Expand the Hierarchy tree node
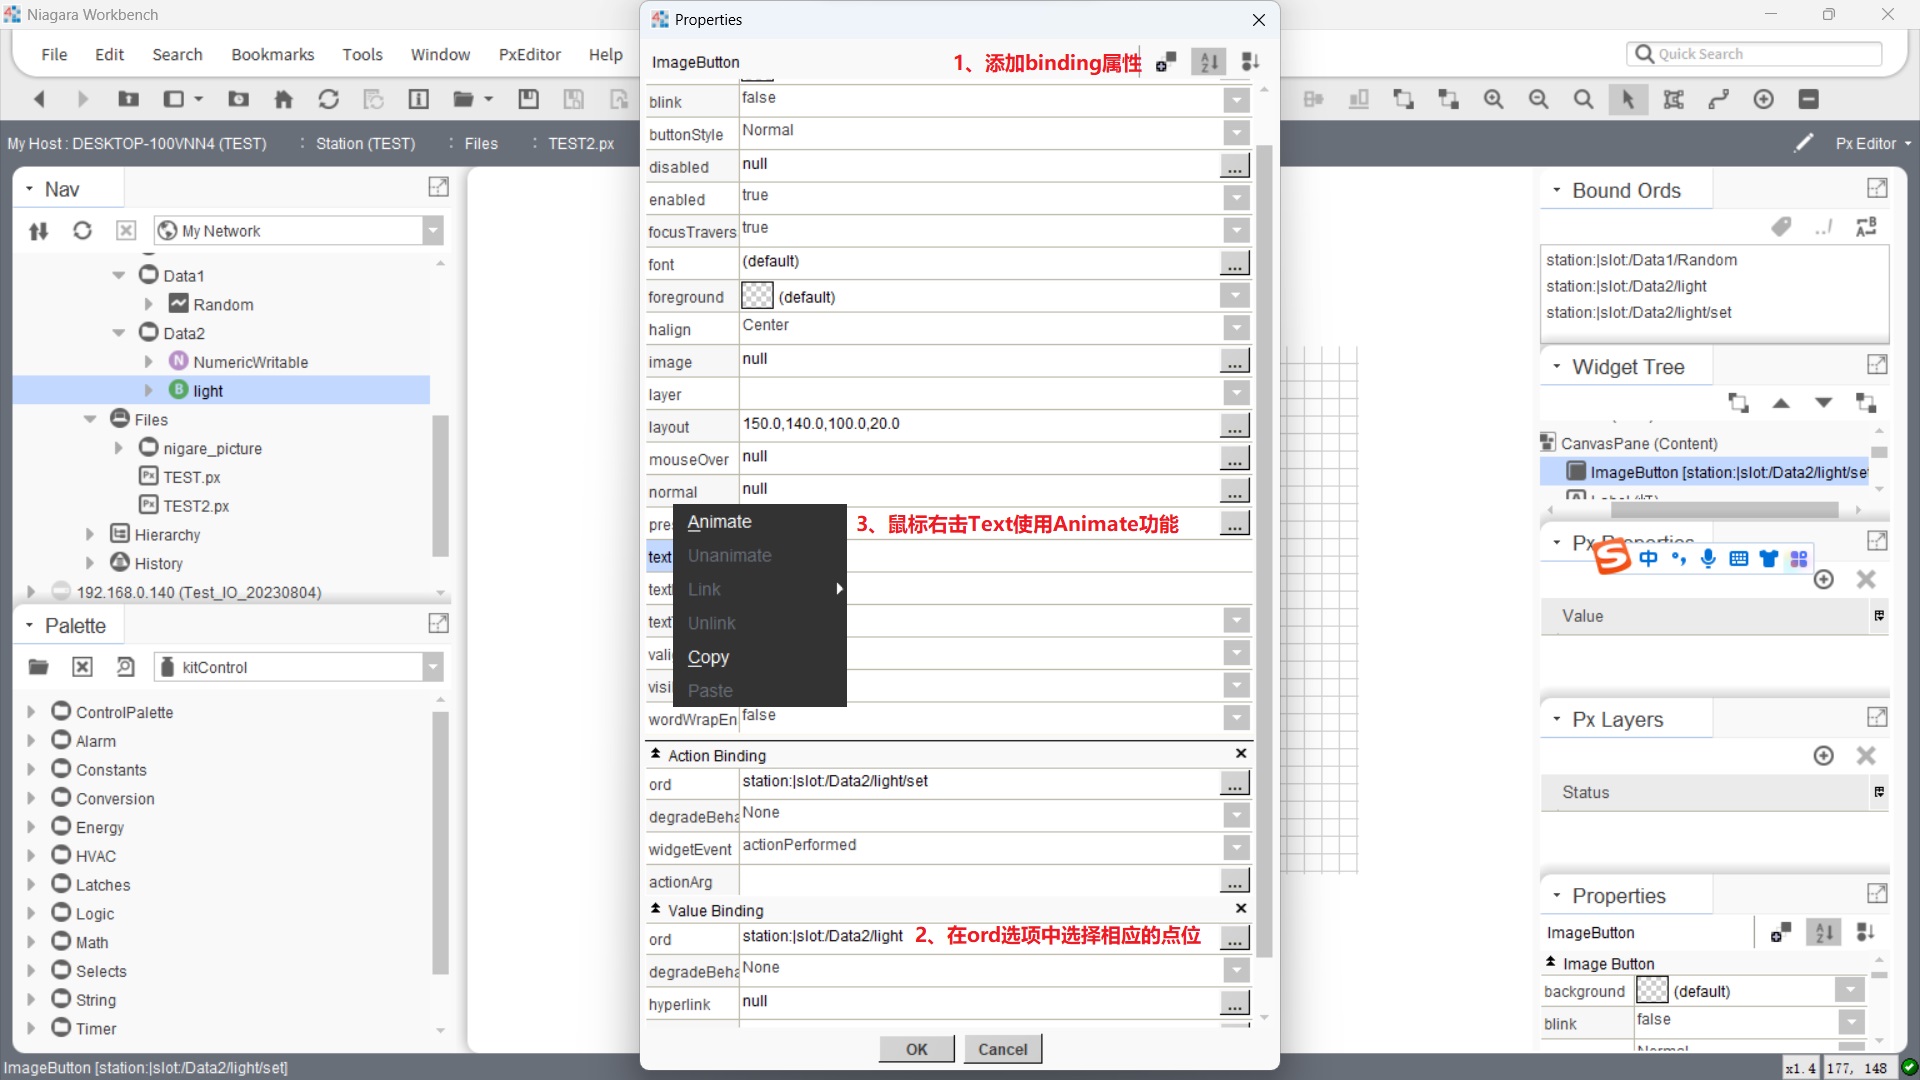This screenshot has width=1920, height=1080. point(90,535)
